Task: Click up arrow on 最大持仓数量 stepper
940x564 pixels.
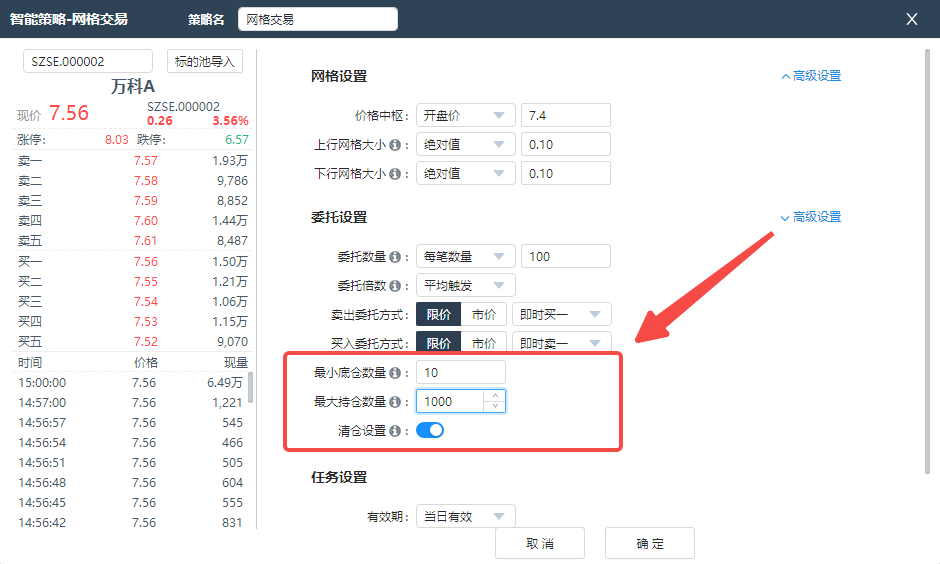Action: point(495,396)
